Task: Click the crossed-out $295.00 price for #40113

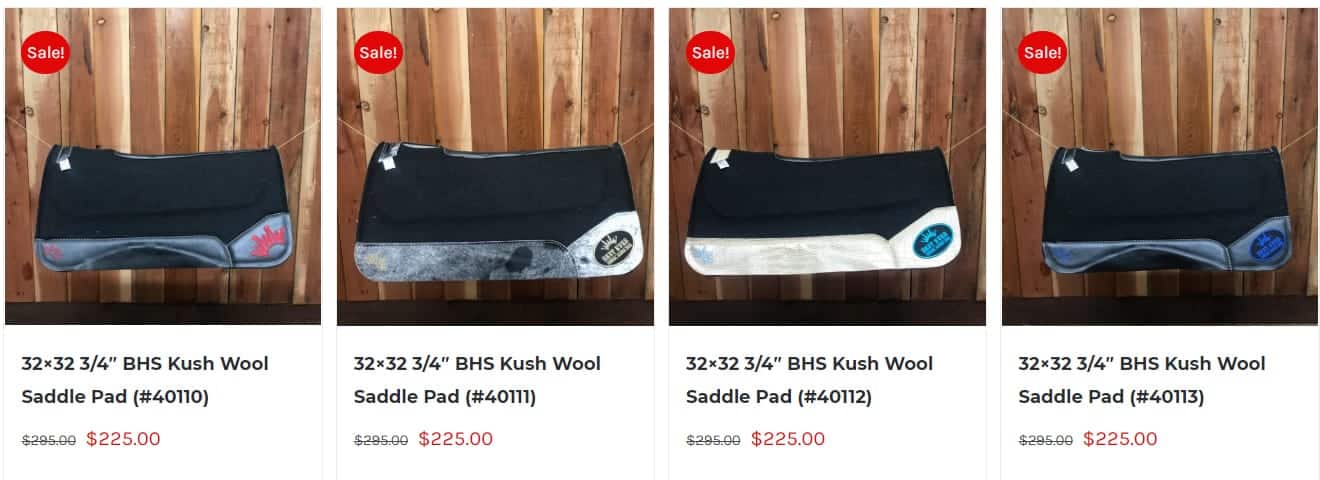Action: 1046,440
